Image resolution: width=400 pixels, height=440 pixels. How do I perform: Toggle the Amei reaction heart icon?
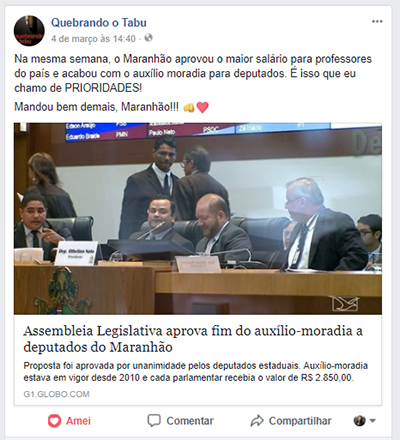[54, 421]
